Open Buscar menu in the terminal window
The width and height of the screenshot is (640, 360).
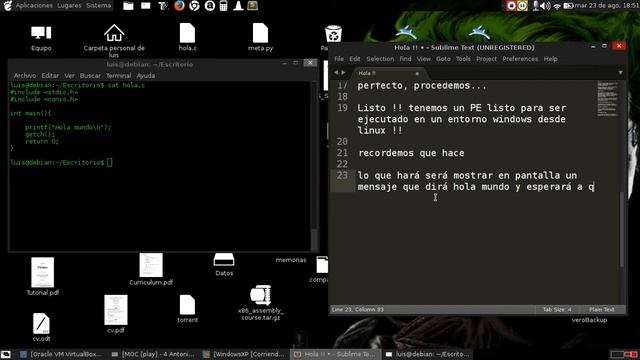90,76
